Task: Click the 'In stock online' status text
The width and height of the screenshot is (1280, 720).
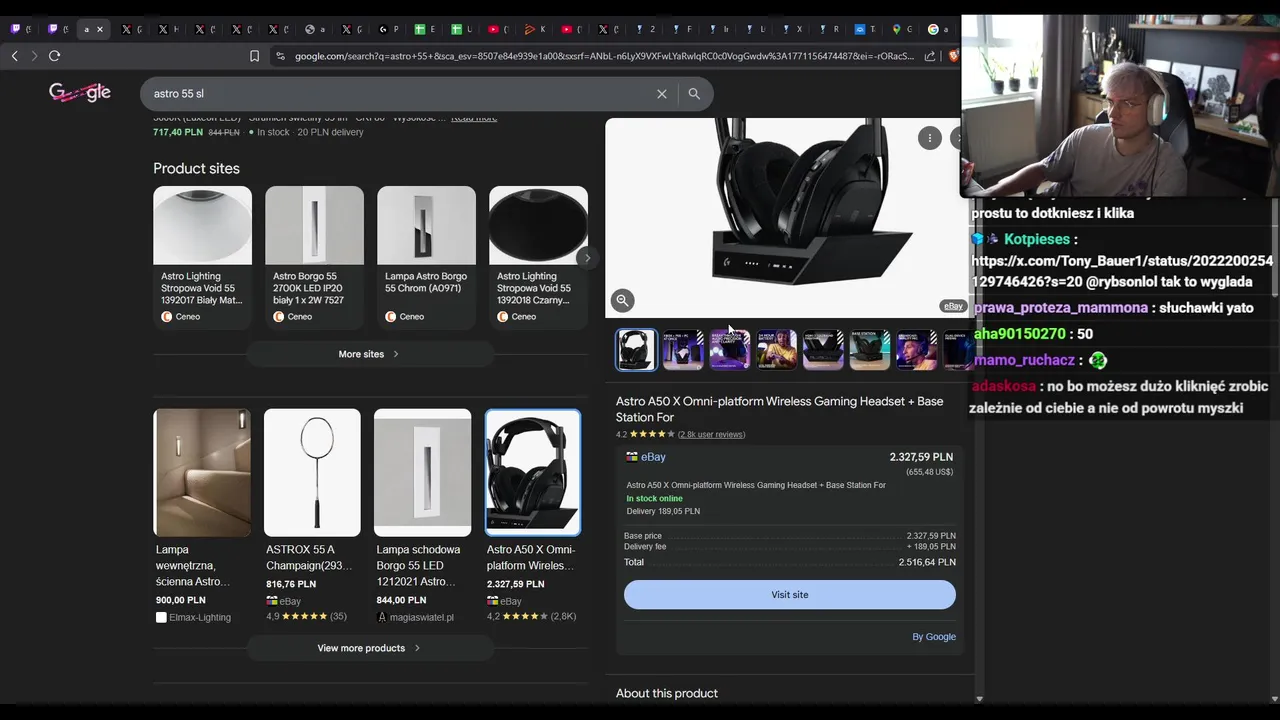Action: tap(655, 499)
